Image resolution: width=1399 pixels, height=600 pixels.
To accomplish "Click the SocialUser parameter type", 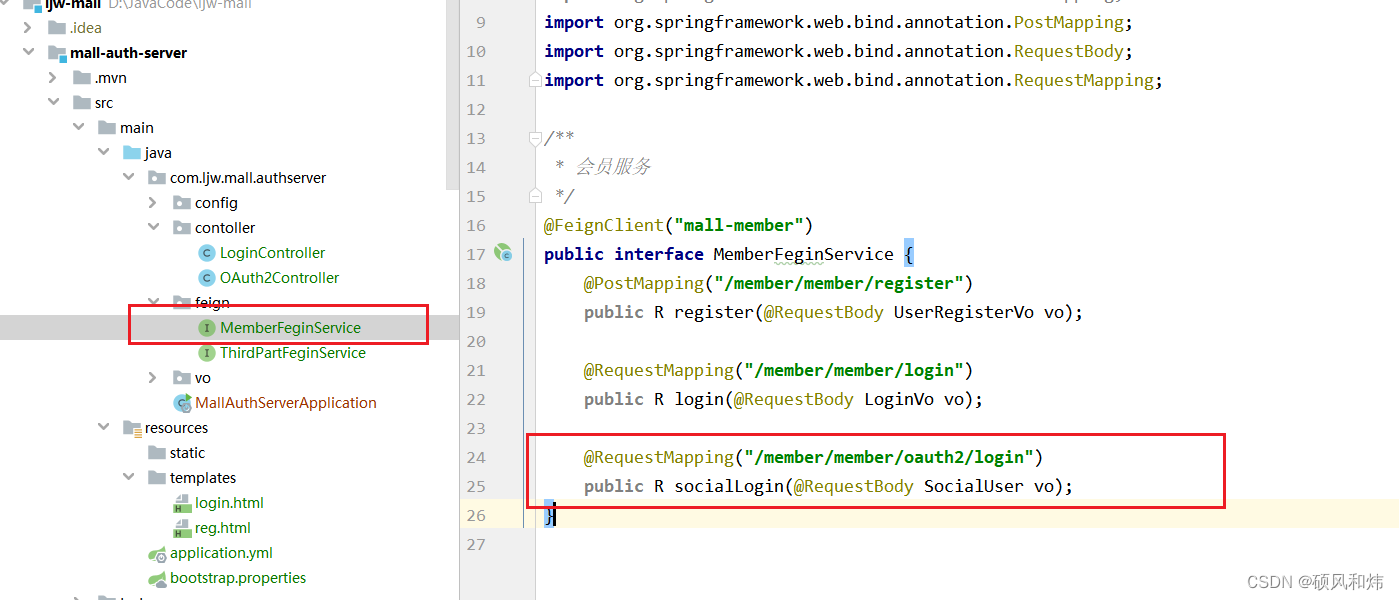I will point(973,486).
